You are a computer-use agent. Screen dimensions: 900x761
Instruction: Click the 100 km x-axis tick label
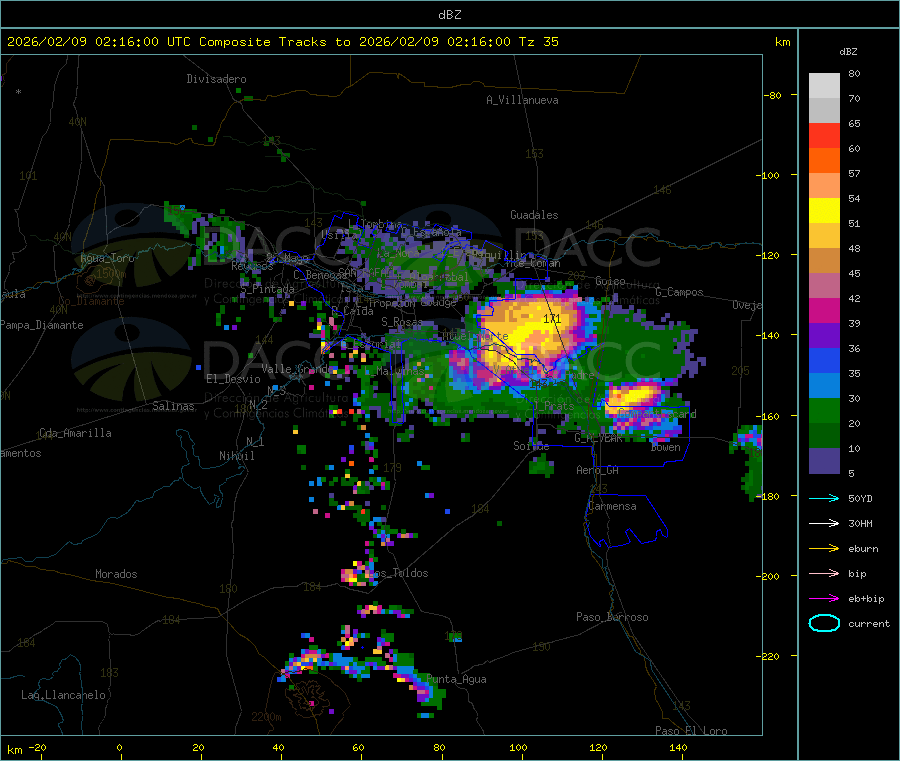point(518,747)
